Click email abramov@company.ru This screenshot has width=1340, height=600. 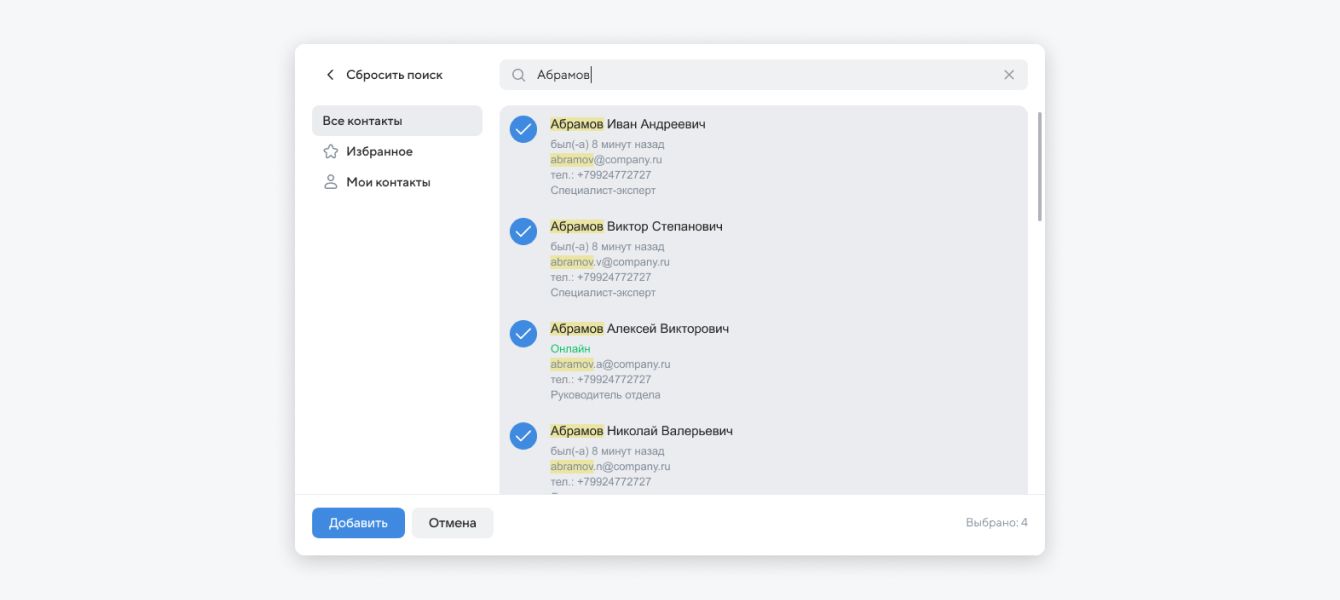pyautogui.click(x=606, y=159)
